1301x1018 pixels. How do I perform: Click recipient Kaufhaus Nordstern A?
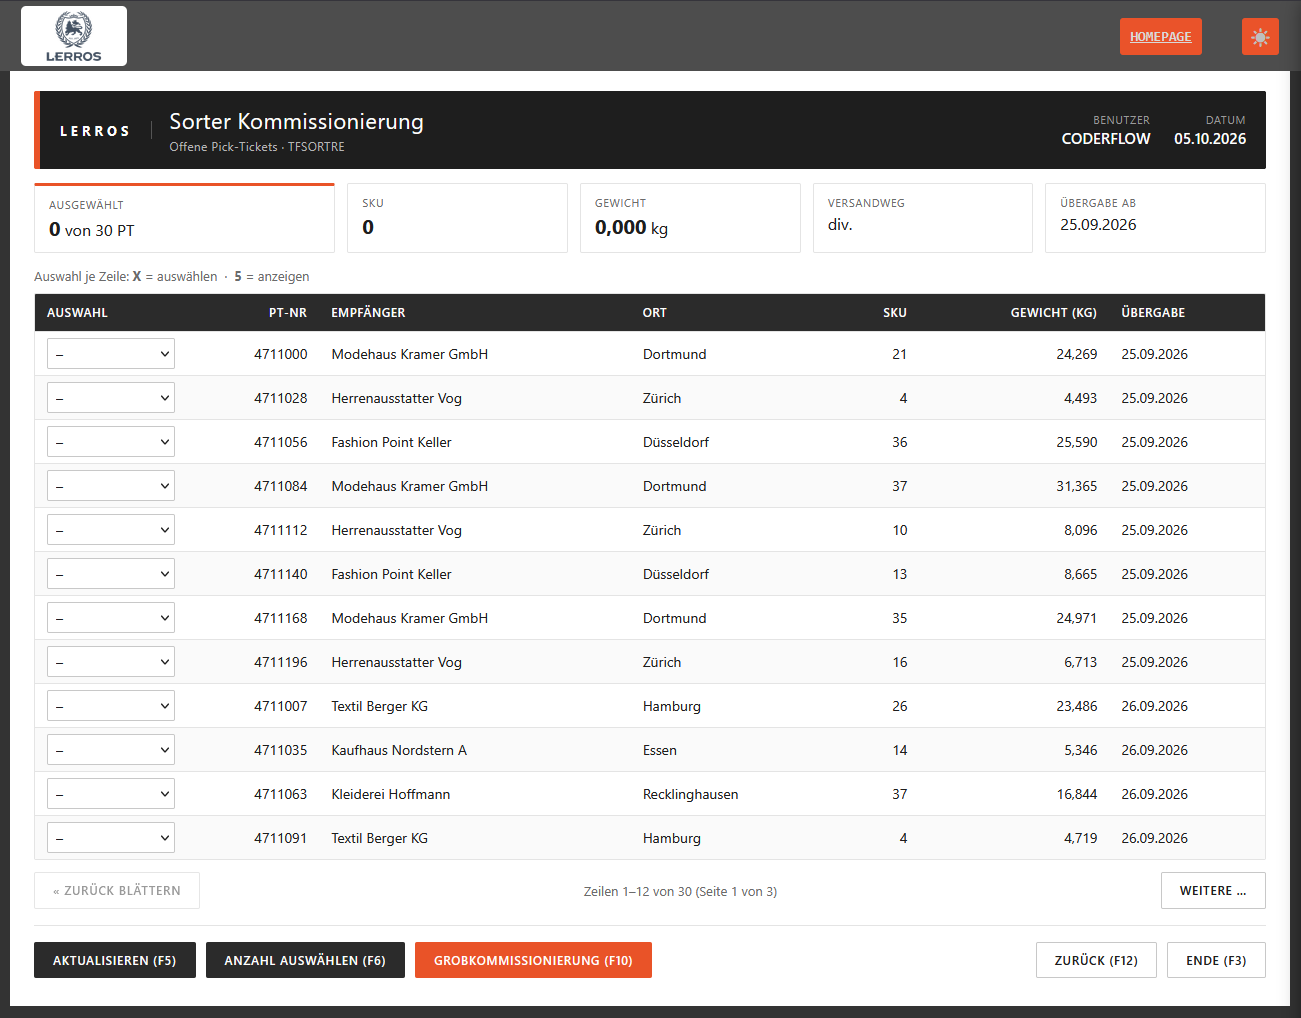(x=399, y=750)
